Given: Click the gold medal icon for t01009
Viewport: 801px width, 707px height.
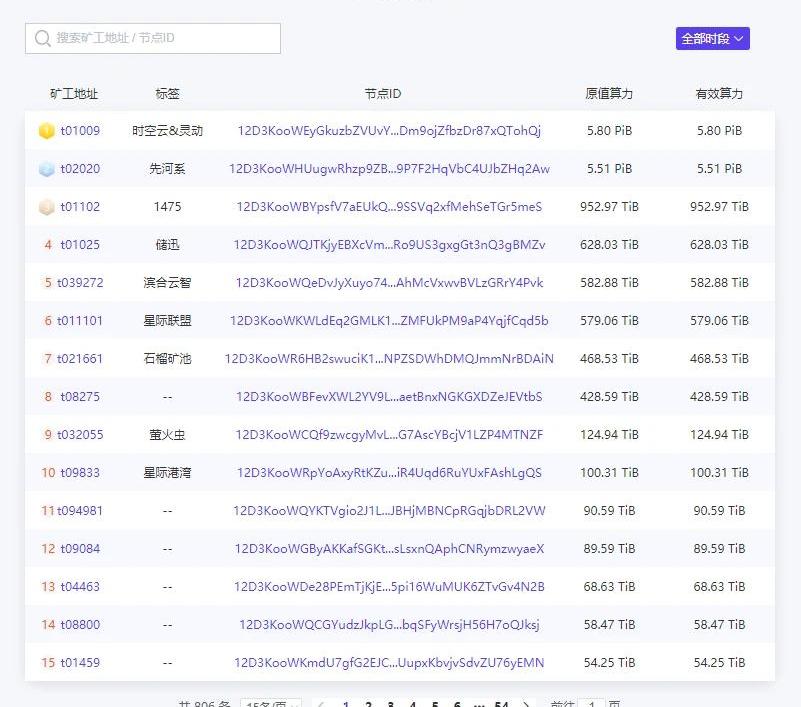Looking at the screenshot, I should click(46, 131).
